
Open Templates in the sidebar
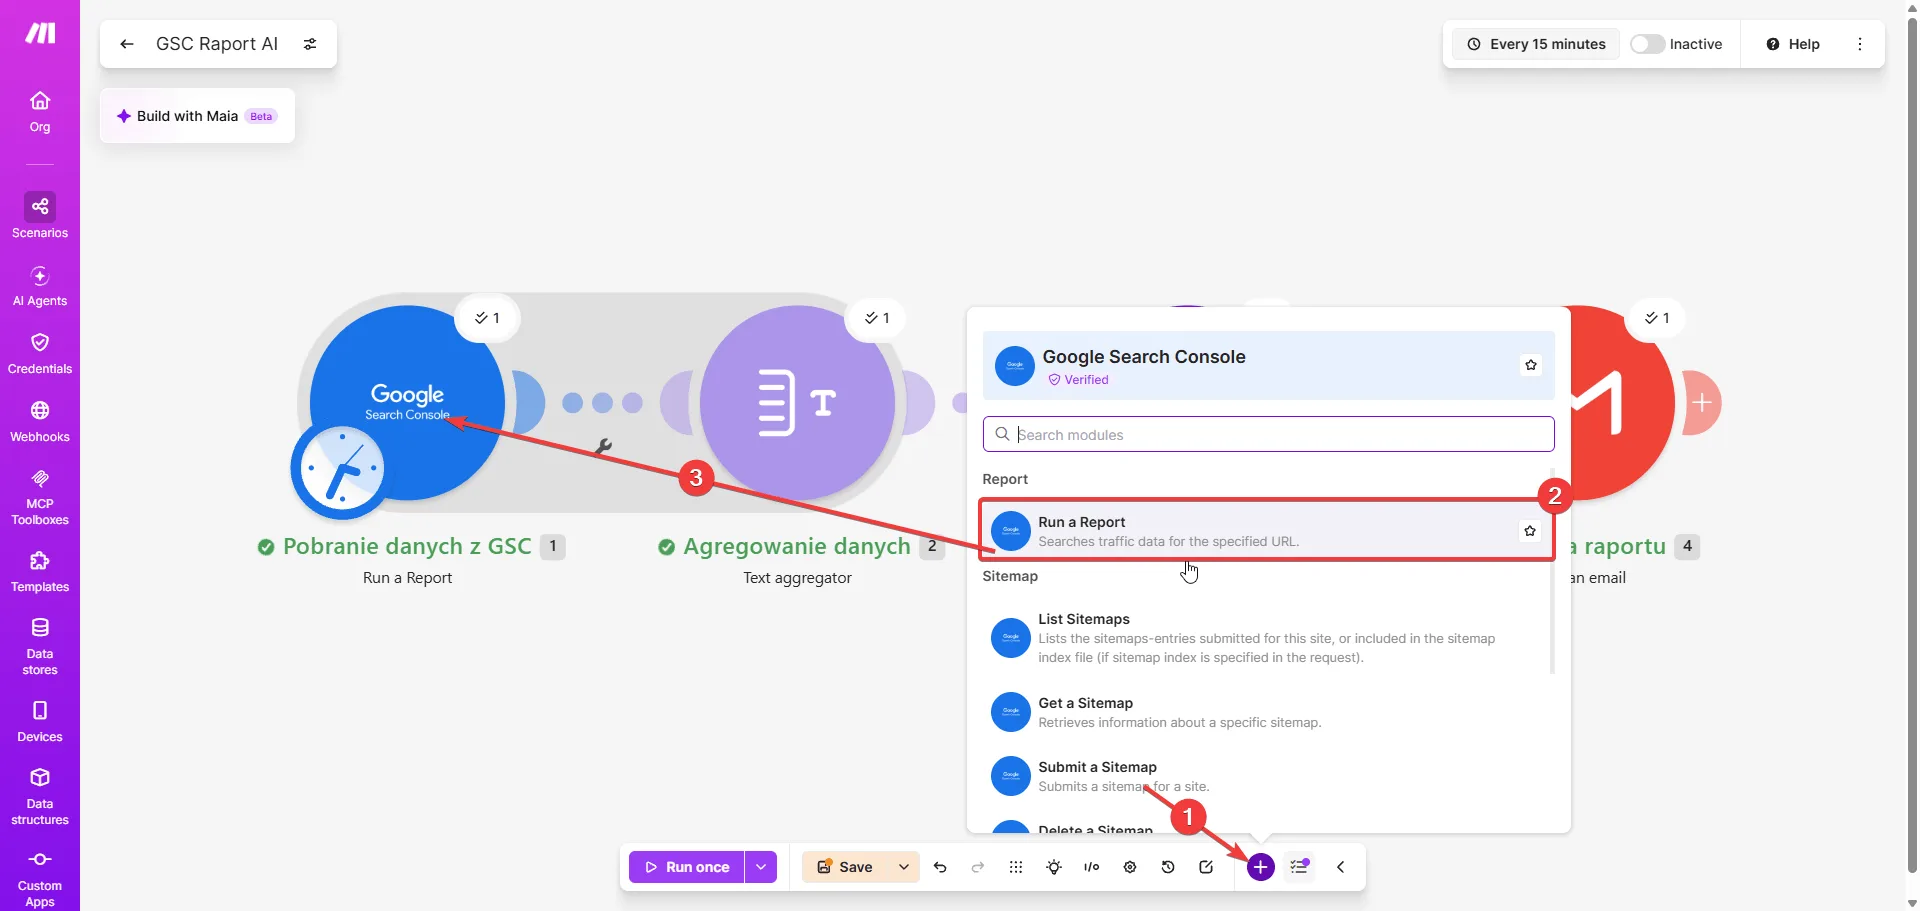pyautogui.click(x=40, y=572)
